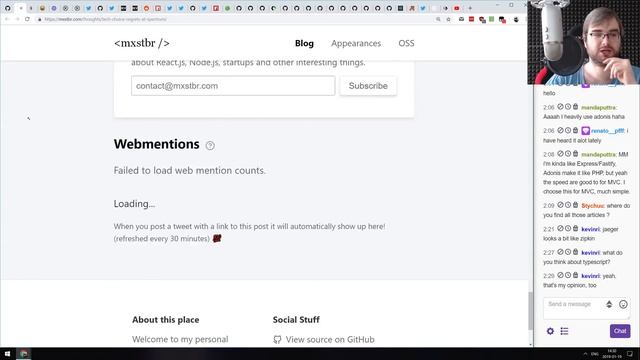640x360 pixels.
Task: Ban renato__pfff from chat
Action: pos(560,130)
